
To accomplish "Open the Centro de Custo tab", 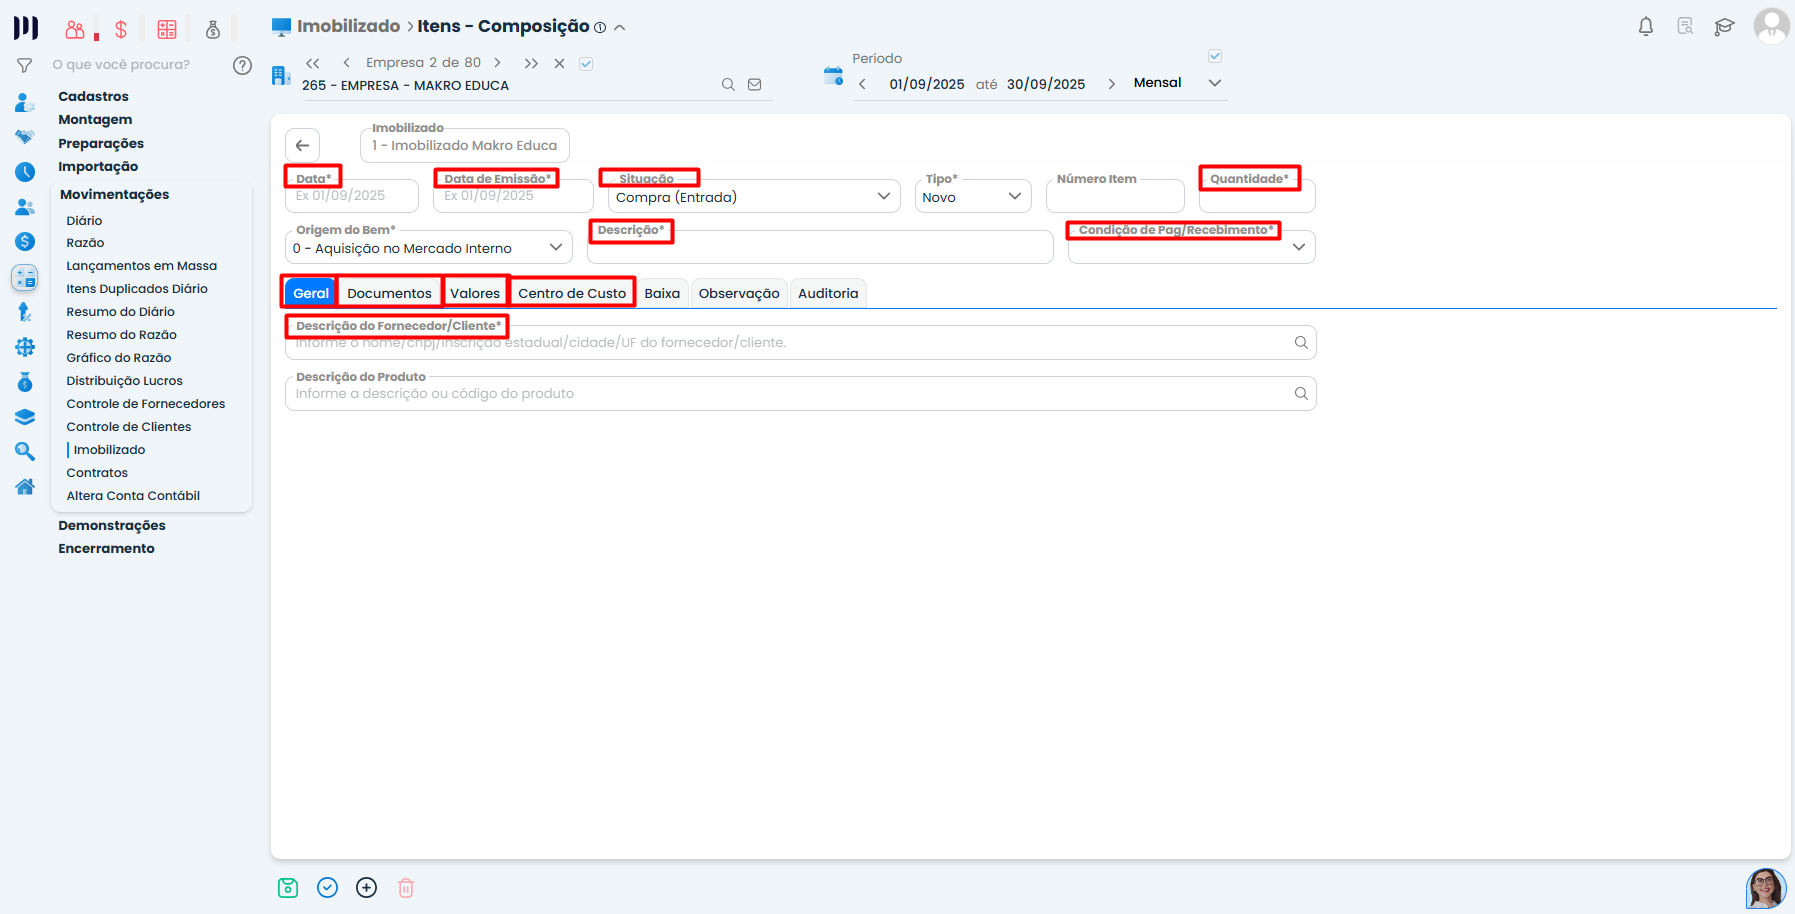I will pos(572,293).
